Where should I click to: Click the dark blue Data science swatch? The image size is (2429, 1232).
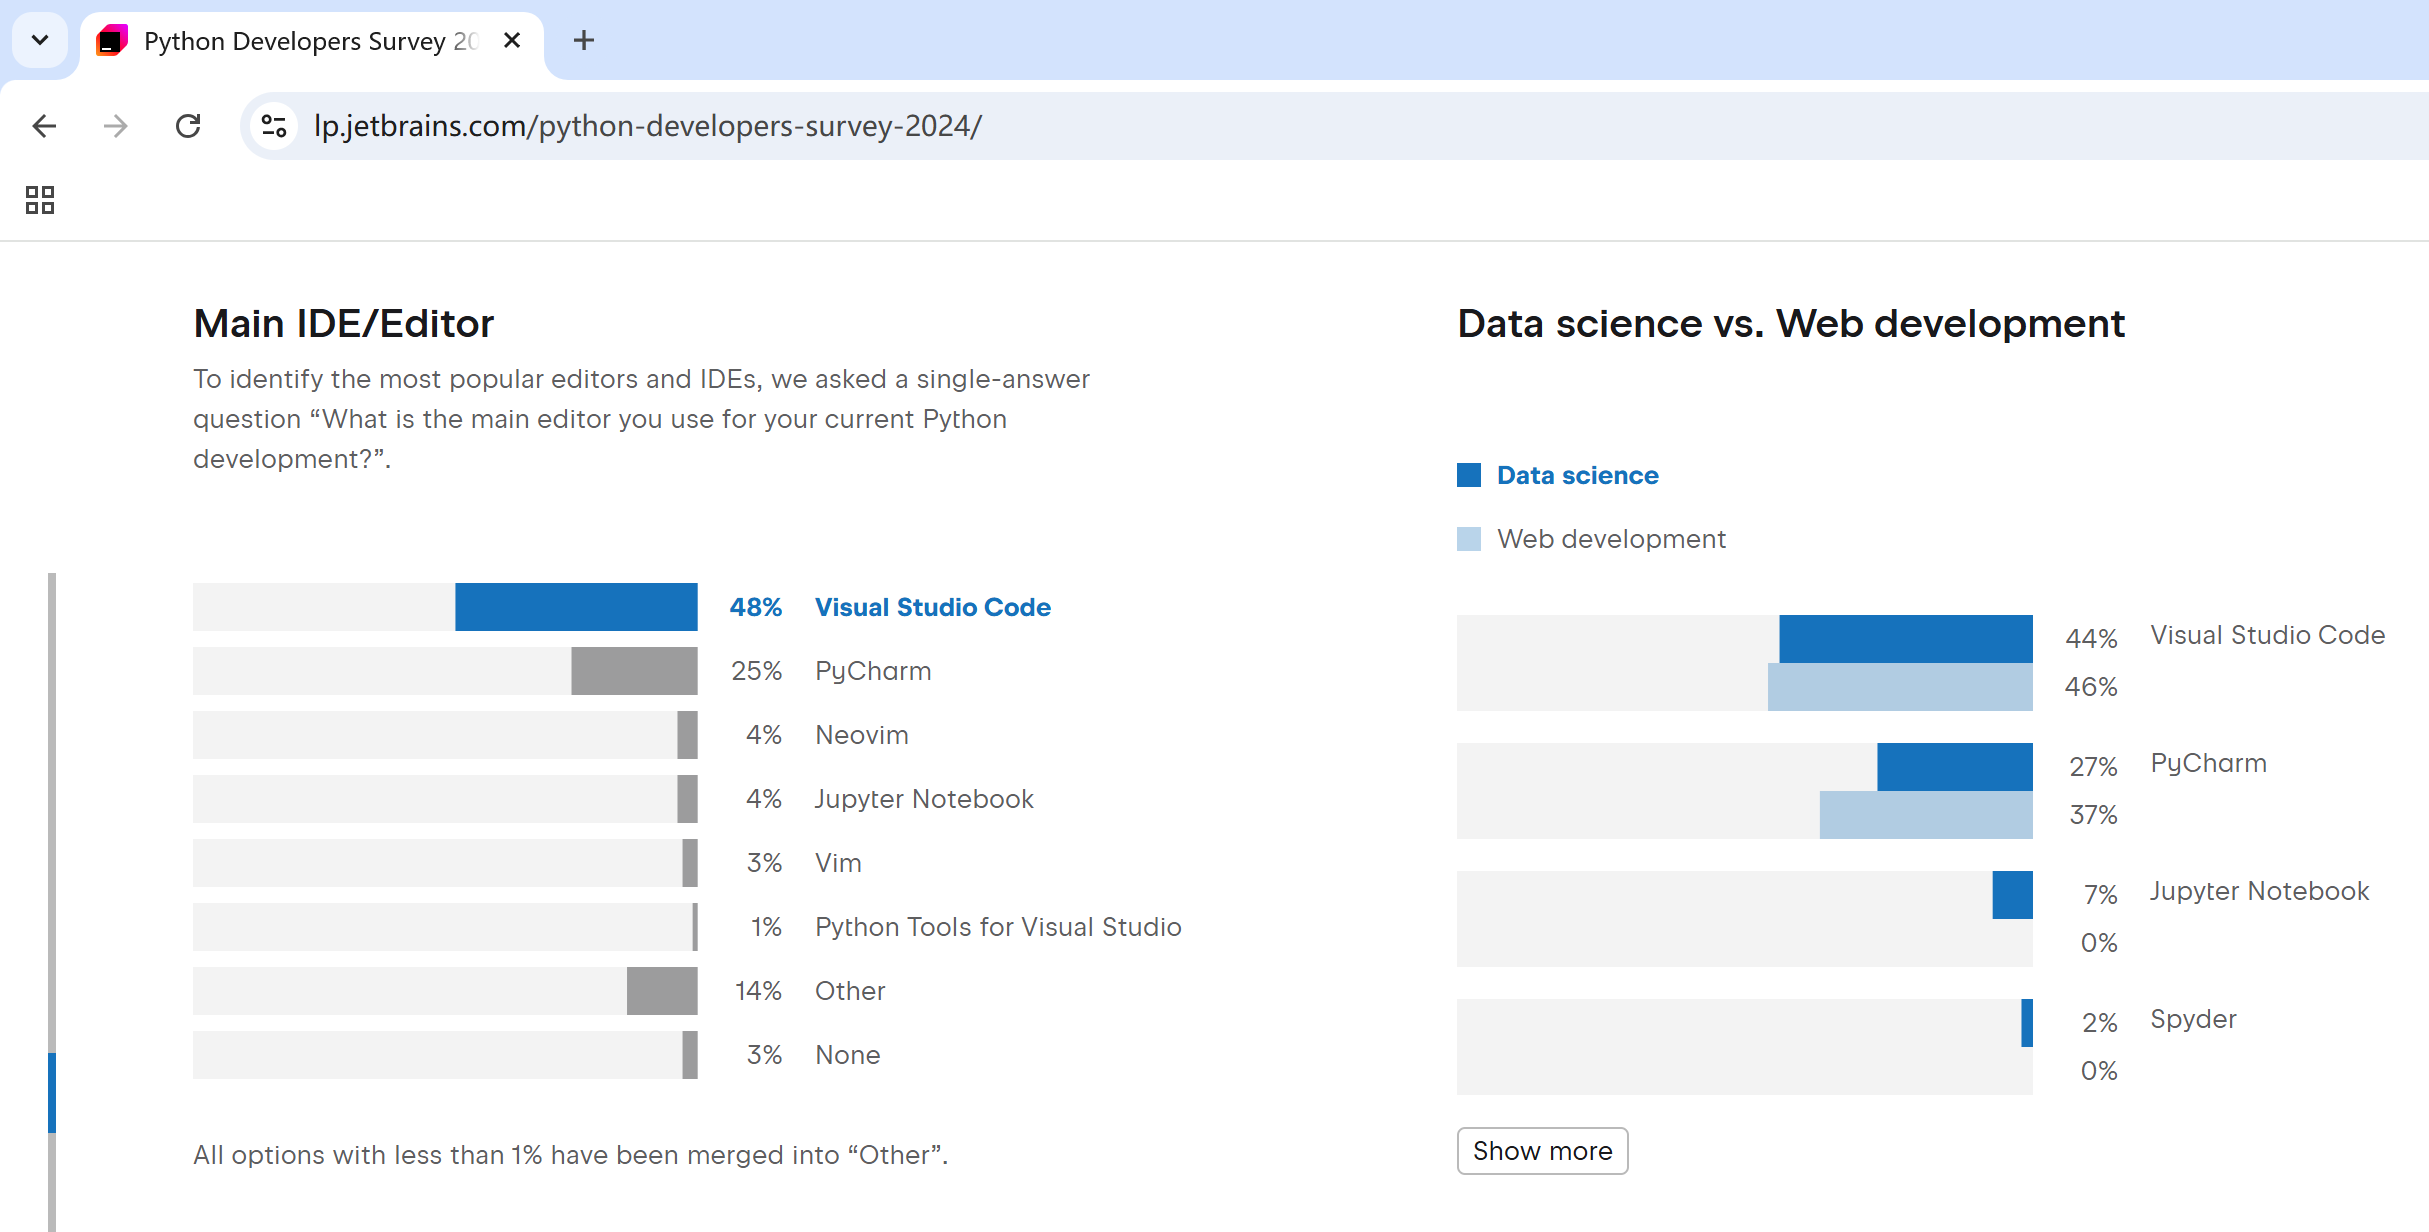pos(1469,475)
